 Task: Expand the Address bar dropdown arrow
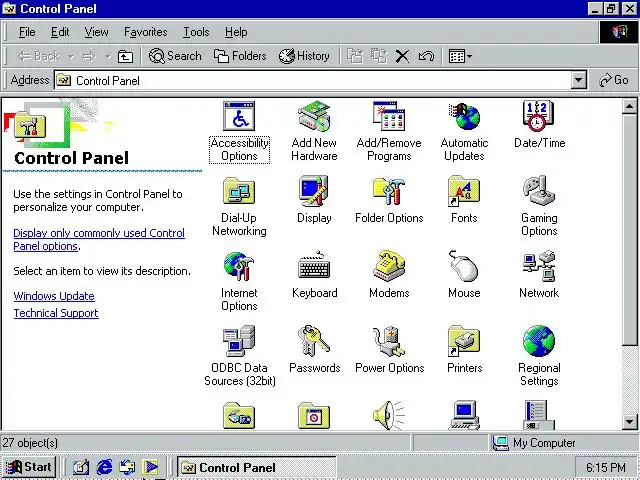[x=578, y=80]
